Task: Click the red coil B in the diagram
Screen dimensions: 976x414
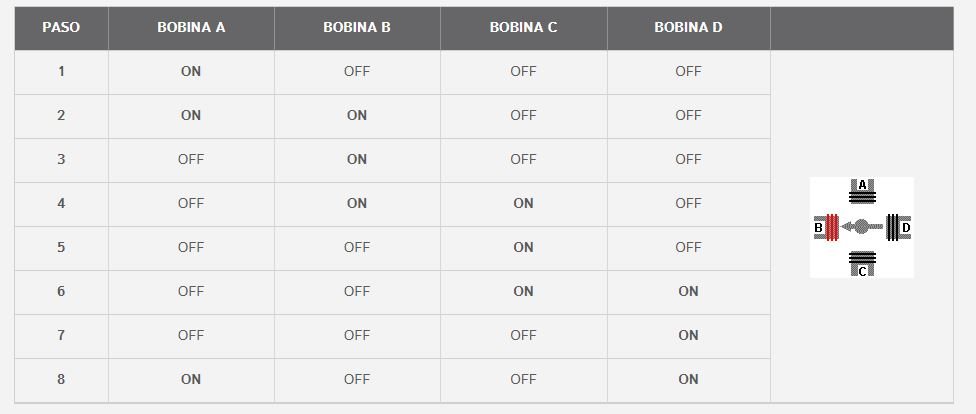Action: click(831, 227)
